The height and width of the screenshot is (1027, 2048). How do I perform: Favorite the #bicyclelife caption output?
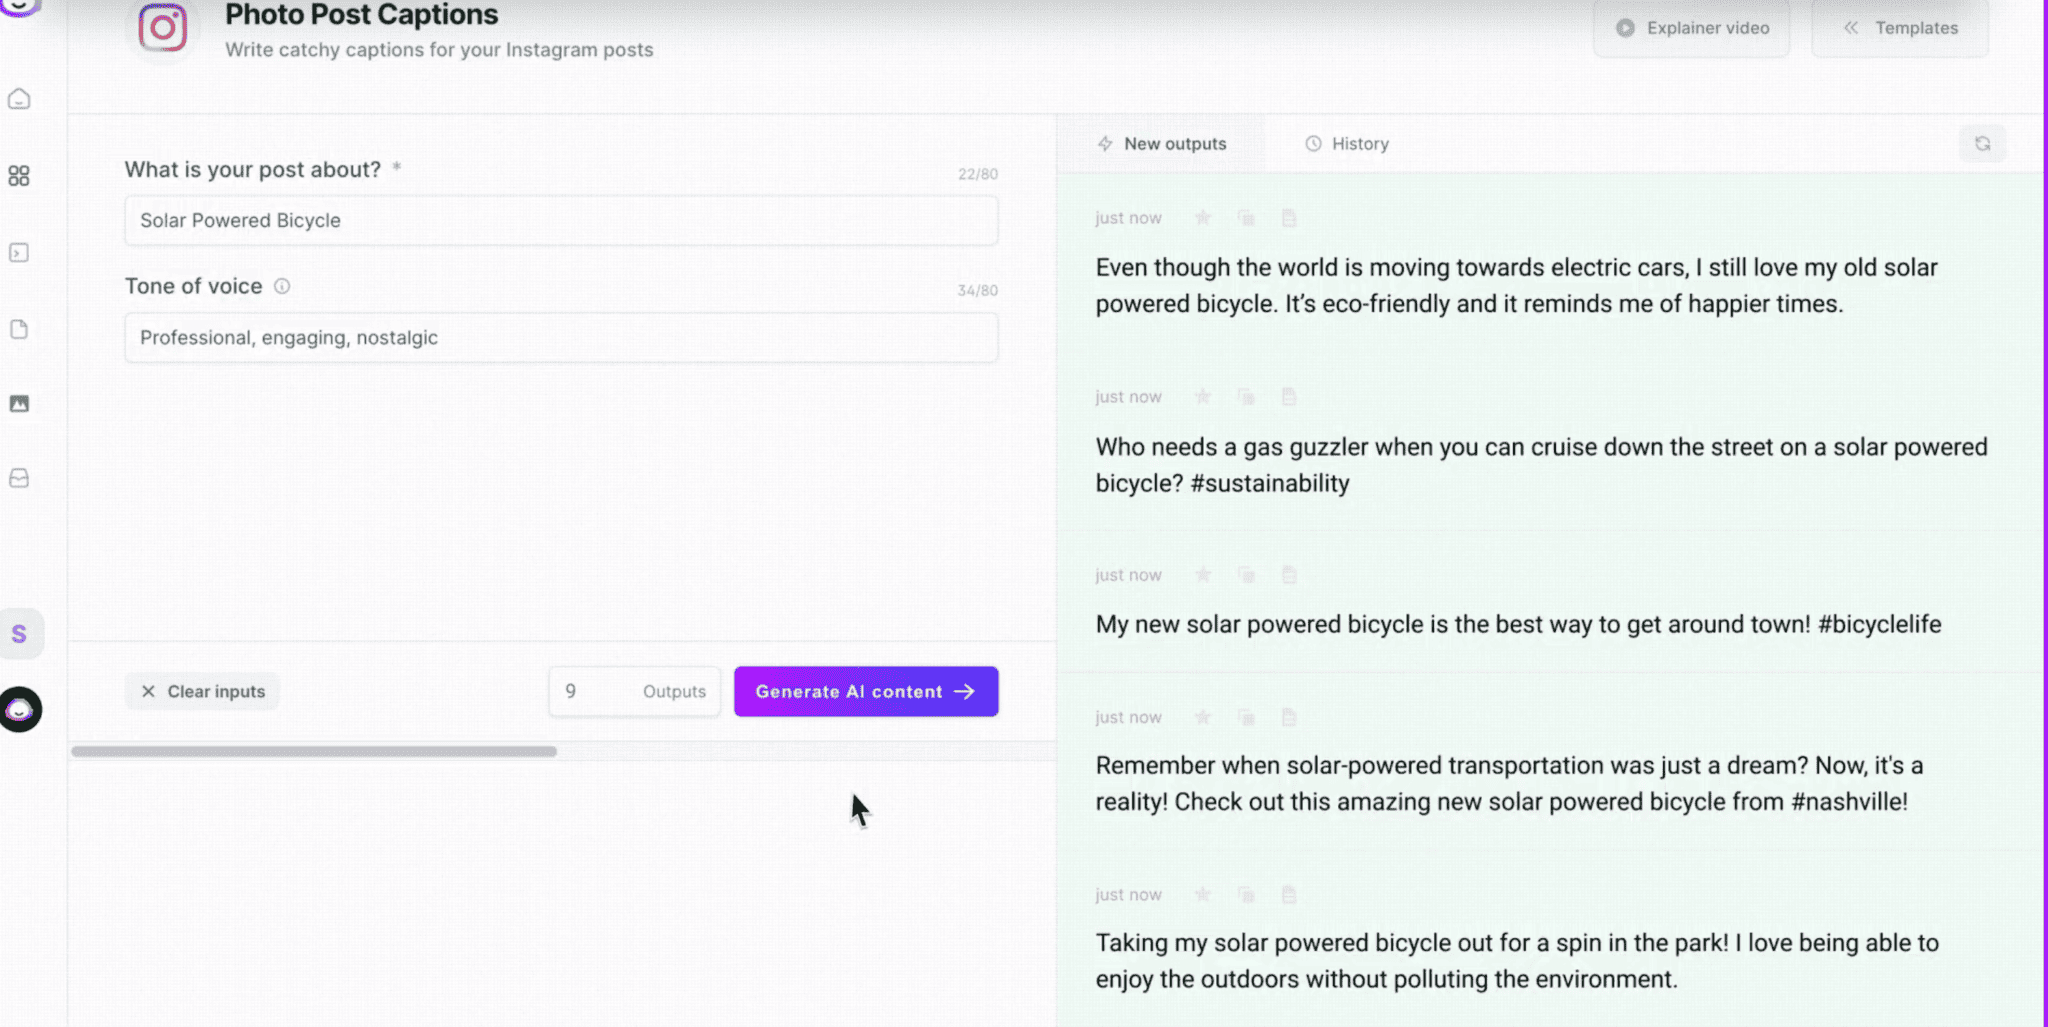[1203, 574]
